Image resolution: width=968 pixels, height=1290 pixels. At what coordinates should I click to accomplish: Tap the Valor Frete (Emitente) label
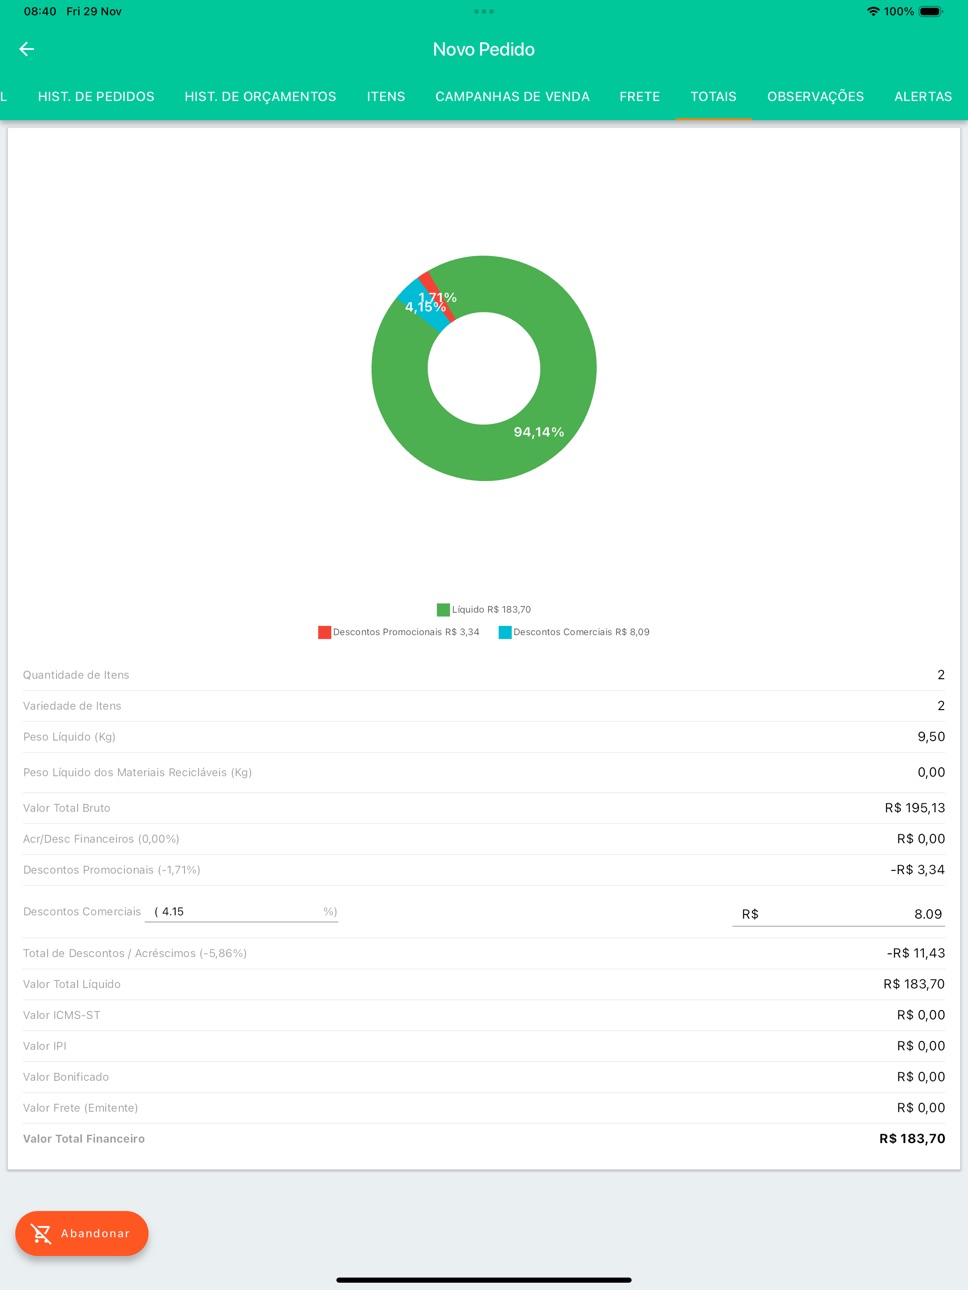[81, 1108]
